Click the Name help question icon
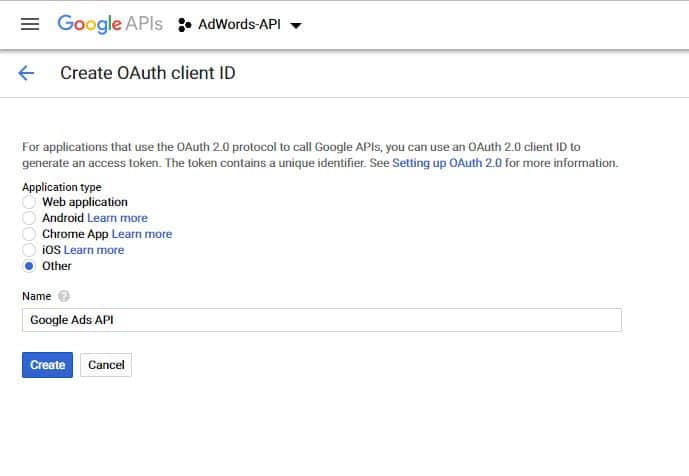 (x=64, y=296)
